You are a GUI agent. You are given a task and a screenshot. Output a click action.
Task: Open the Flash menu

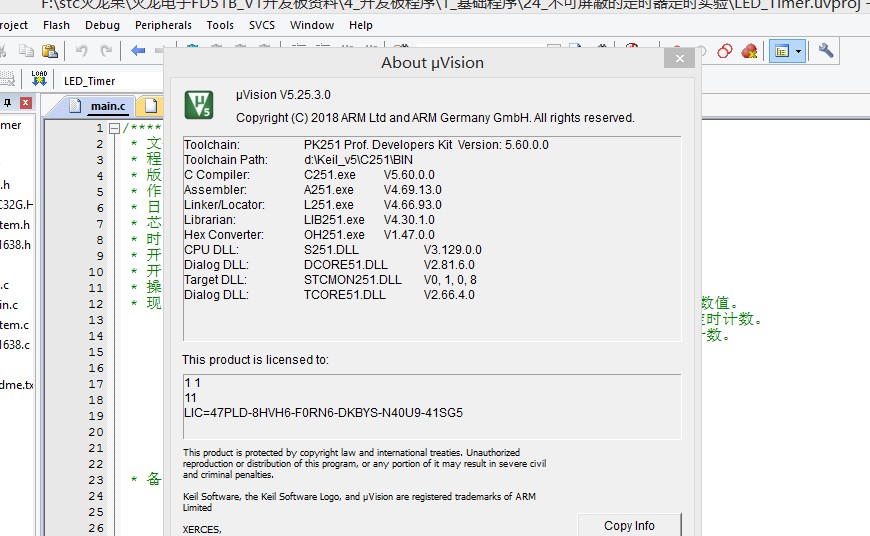point(56,25)
